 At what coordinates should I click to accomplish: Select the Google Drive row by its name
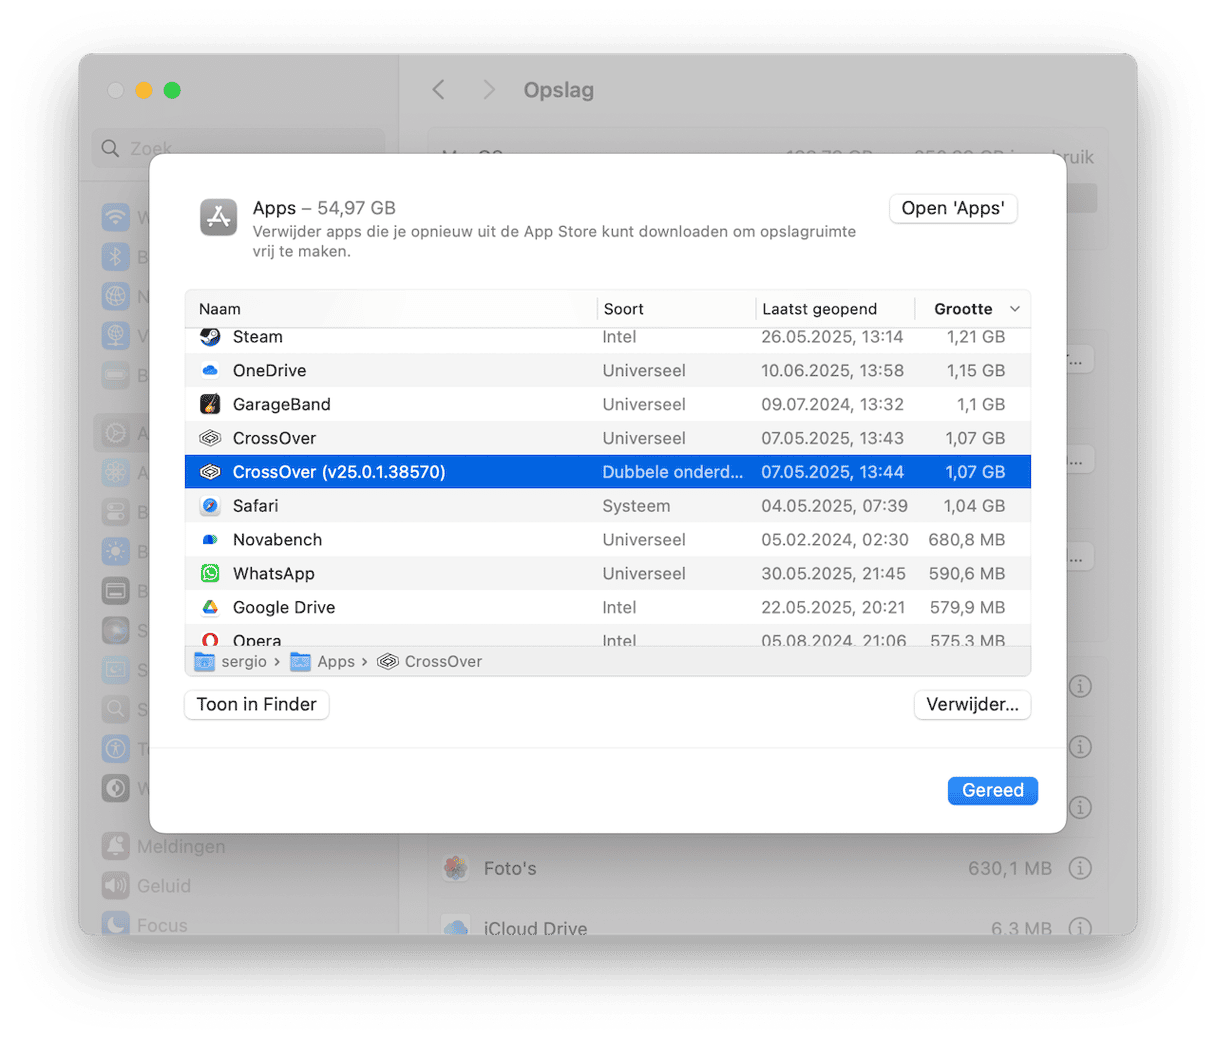point(284,608)
